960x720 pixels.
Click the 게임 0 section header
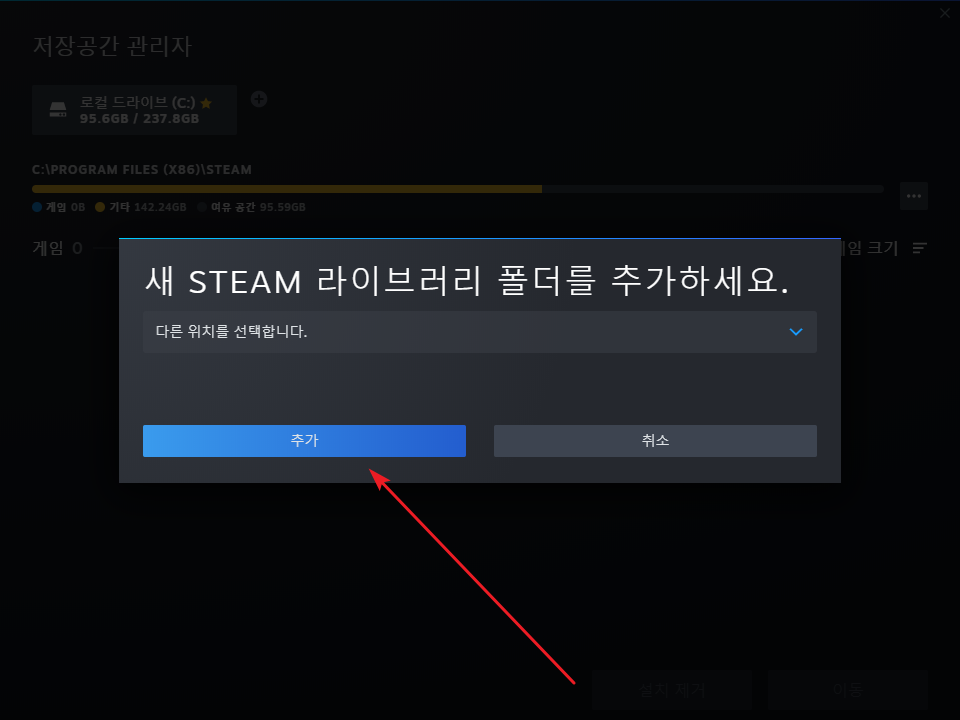(58, 248)
